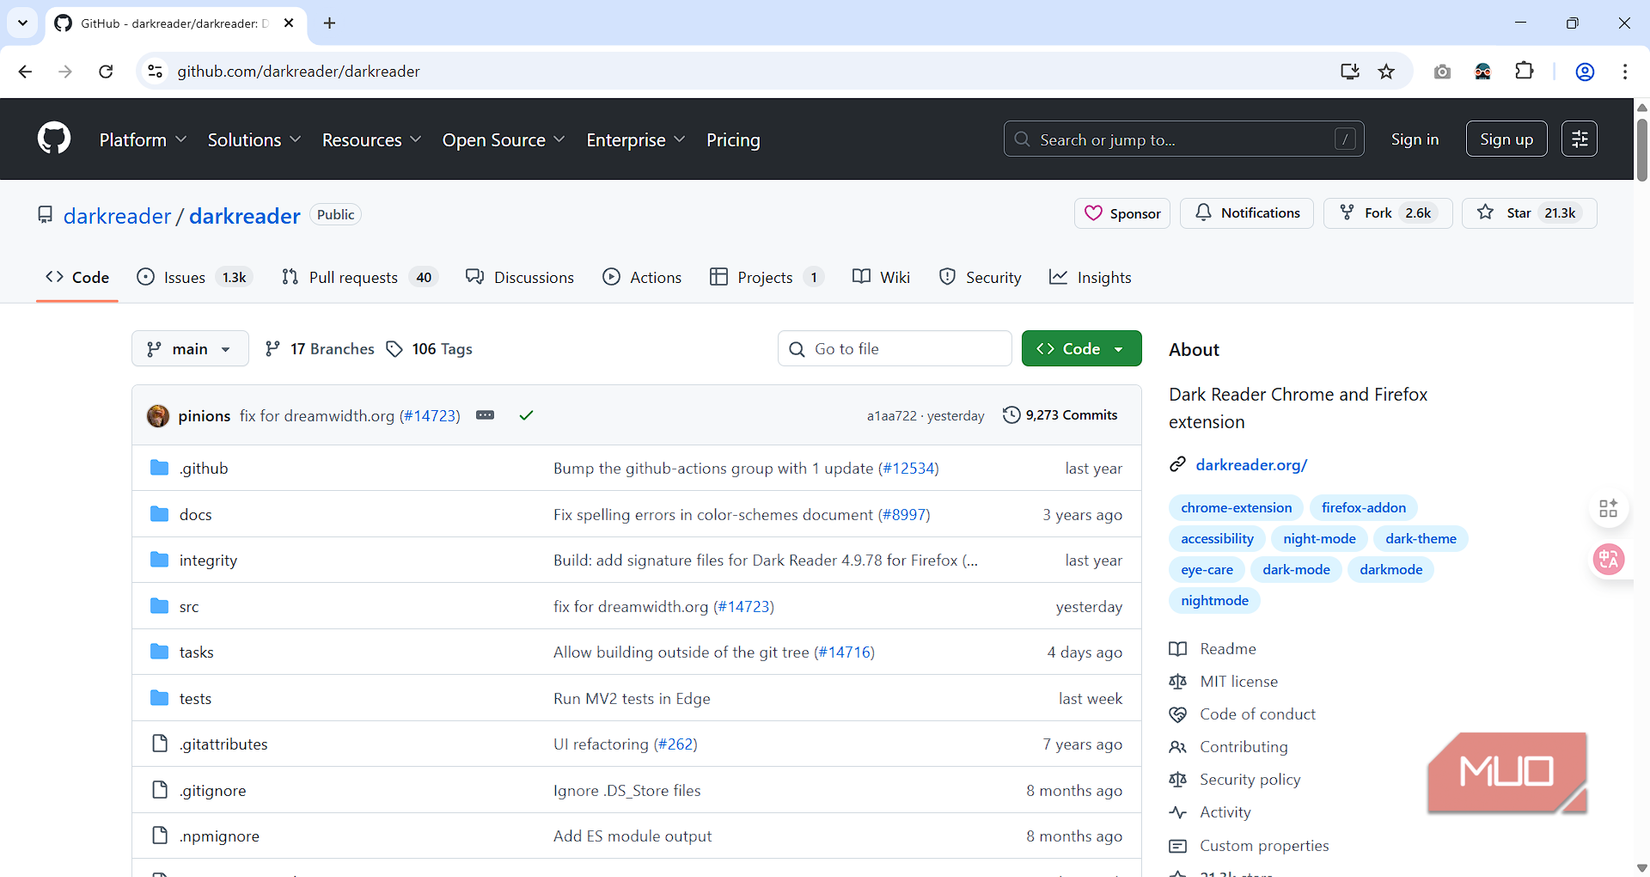Switch to the Pull requests tab
This screenshot has height=877, width=1650.
tap(359, 277)
